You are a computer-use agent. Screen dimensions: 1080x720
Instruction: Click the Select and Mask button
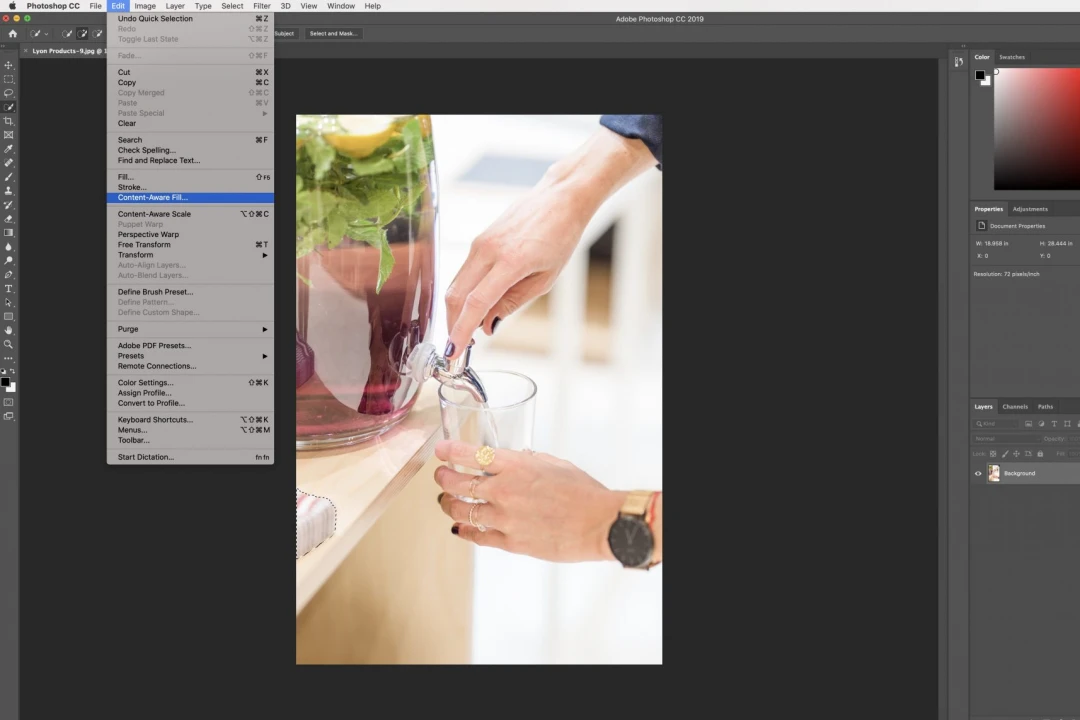[333, 33]
